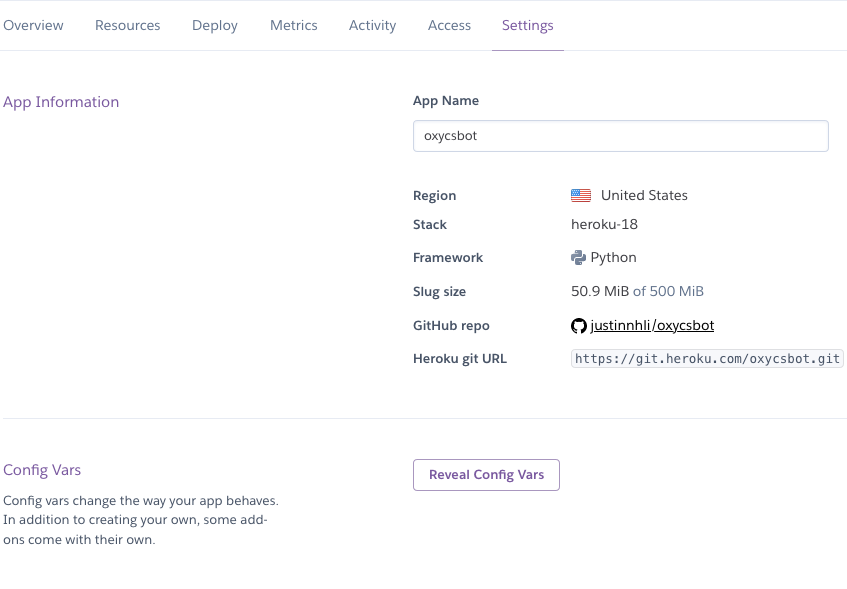Open the justinnhli/oxycsbot GitHub repo link

pyautogui.click(x=652, y=325)
